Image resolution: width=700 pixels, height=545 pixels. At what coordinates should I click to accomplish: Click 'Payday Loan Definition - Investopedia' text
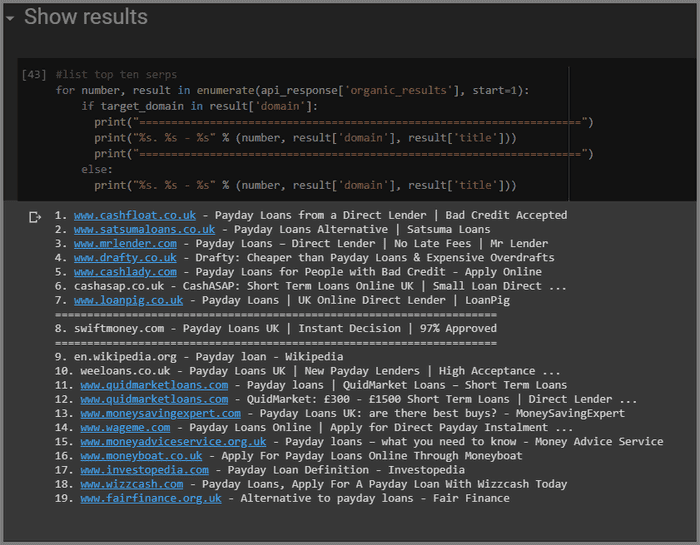pos(346,470)
